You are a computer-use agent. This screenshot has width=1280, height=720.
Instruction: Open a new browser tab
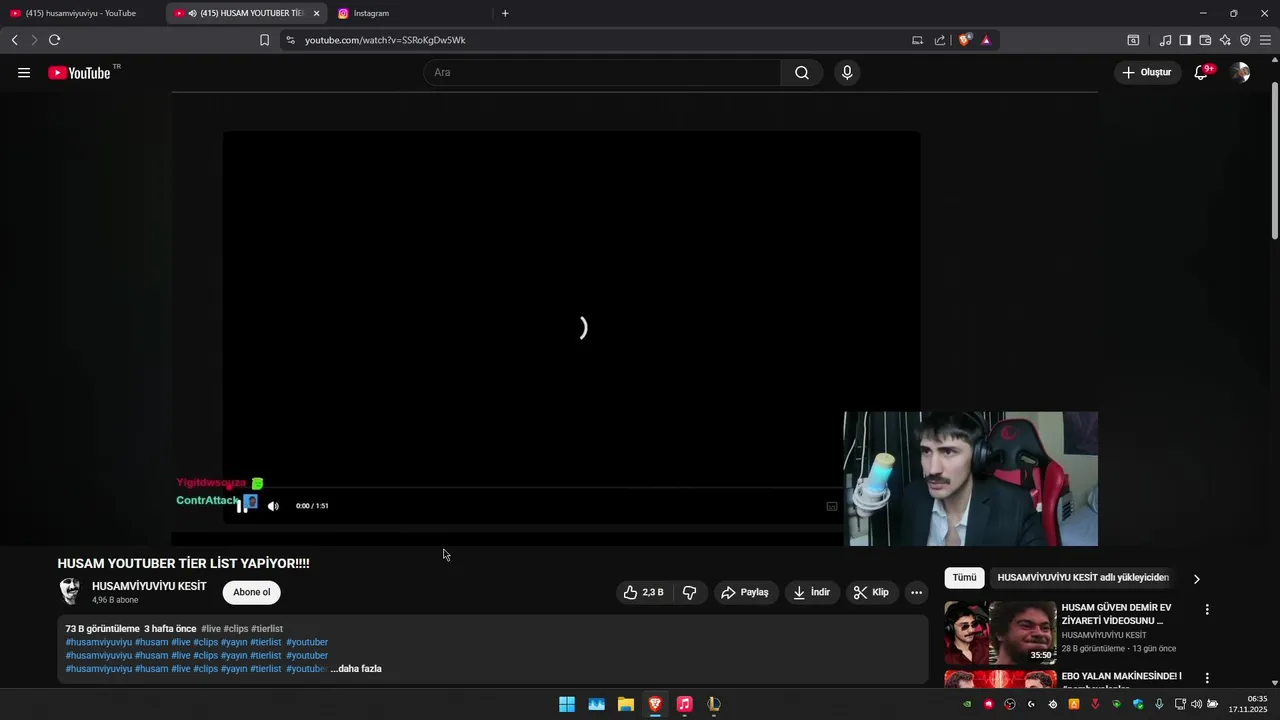coord(505,13)
